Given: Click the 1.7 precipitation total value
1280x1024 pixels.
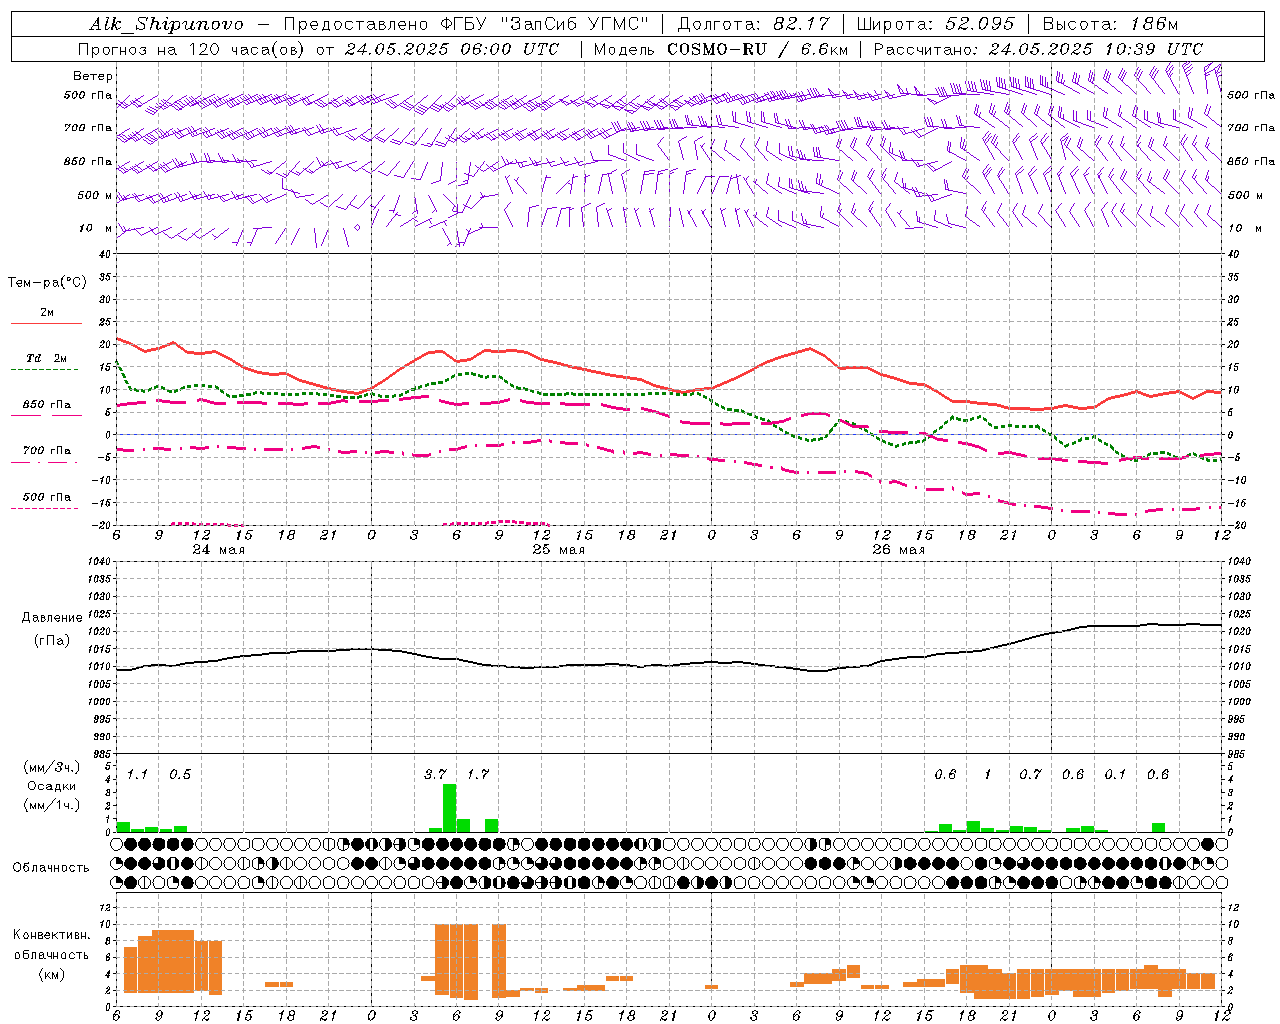Looking at the screenshot, I should pos(478,774).
